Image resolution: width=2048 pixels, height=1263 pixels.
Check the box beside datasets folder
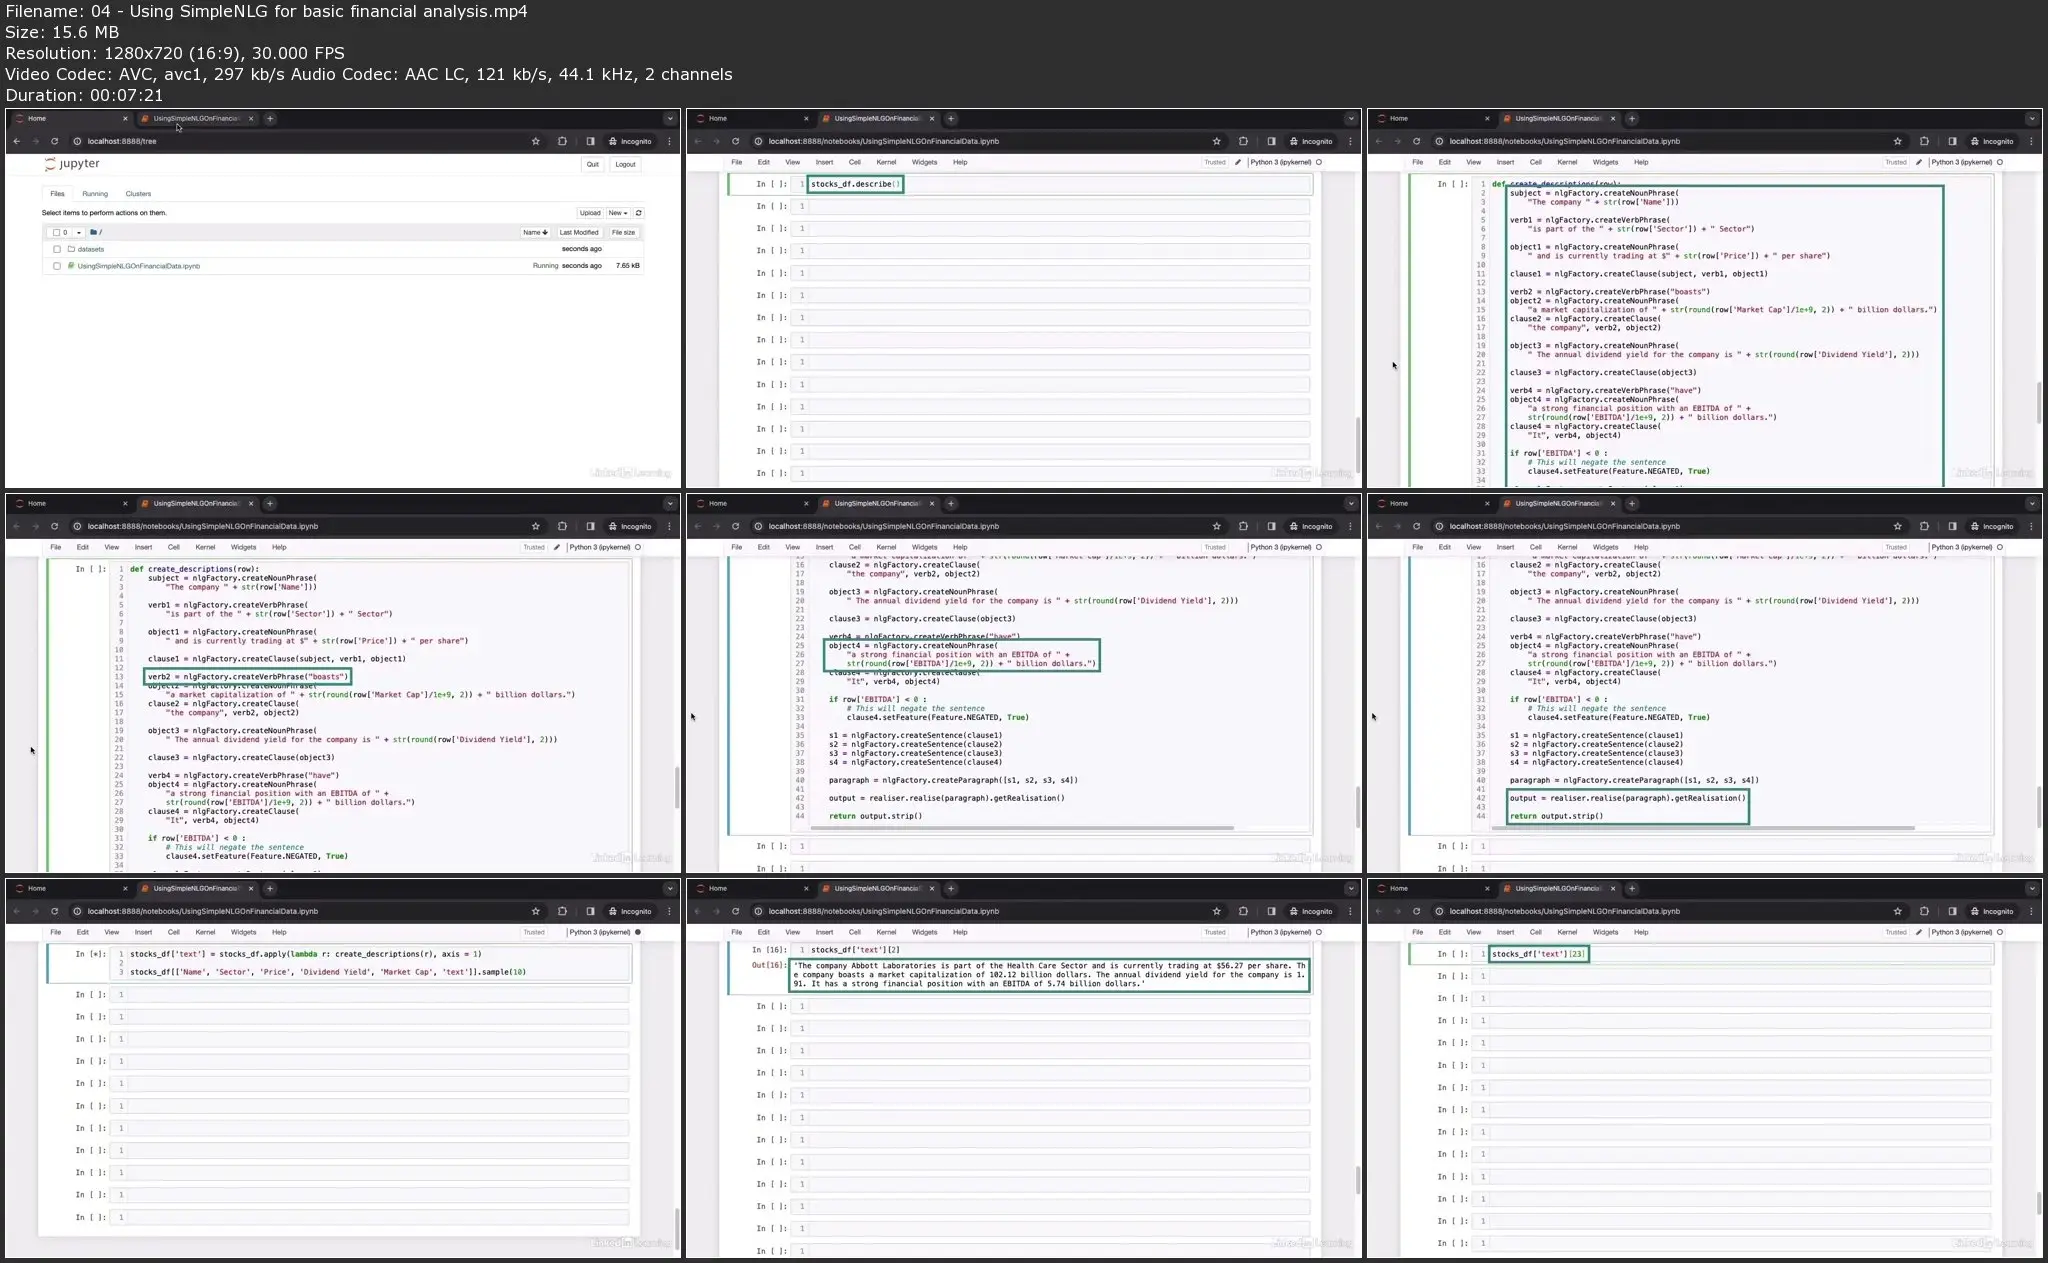[x=57, y=249]
